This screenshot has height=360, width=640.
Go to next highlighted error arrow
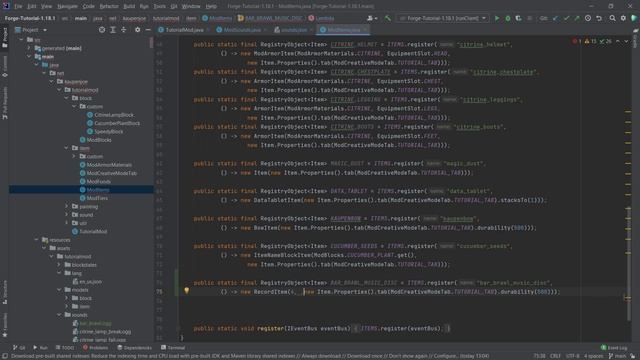(626, 41)
